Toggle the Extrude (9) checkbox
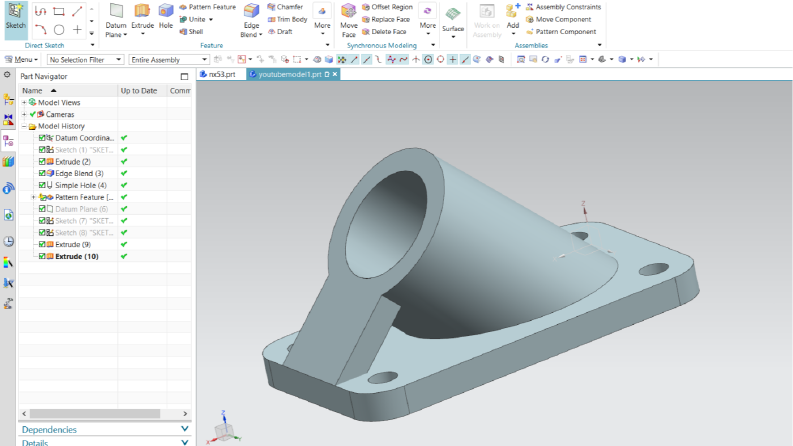 42,244
